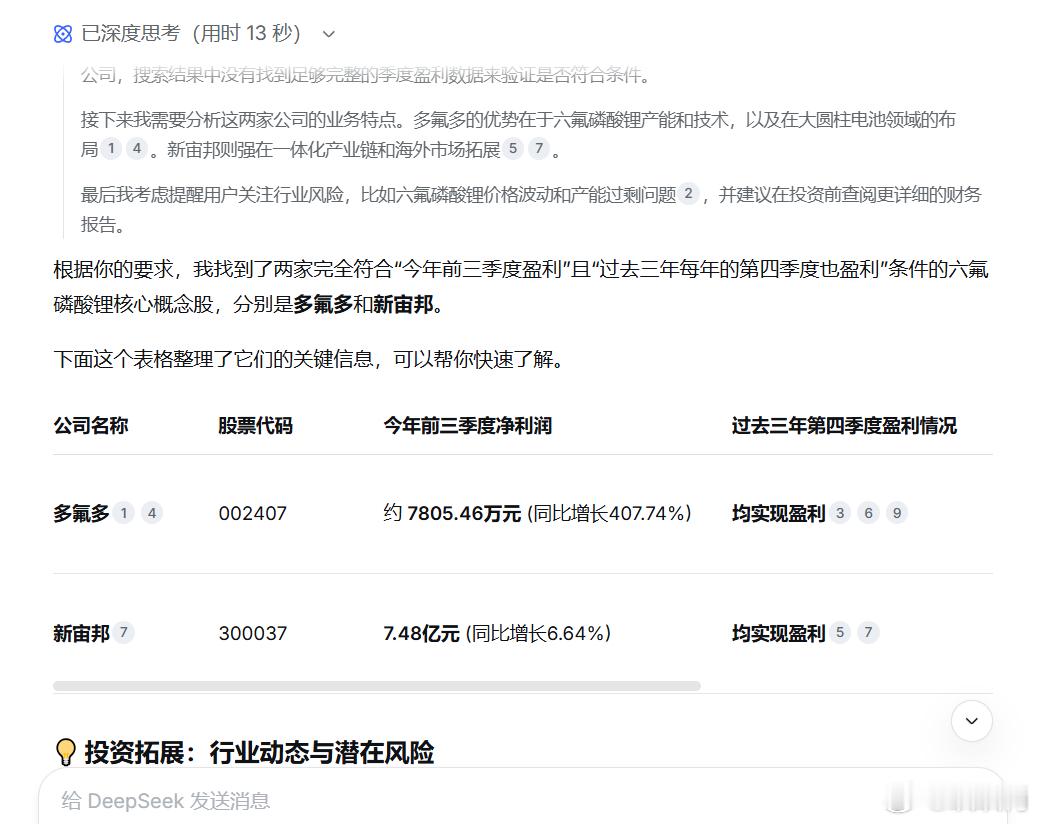This screenshot has width=1040, height=824.
Task: Click citation badge 4 next to 多氟多 table row
Action: pos(151,513)
